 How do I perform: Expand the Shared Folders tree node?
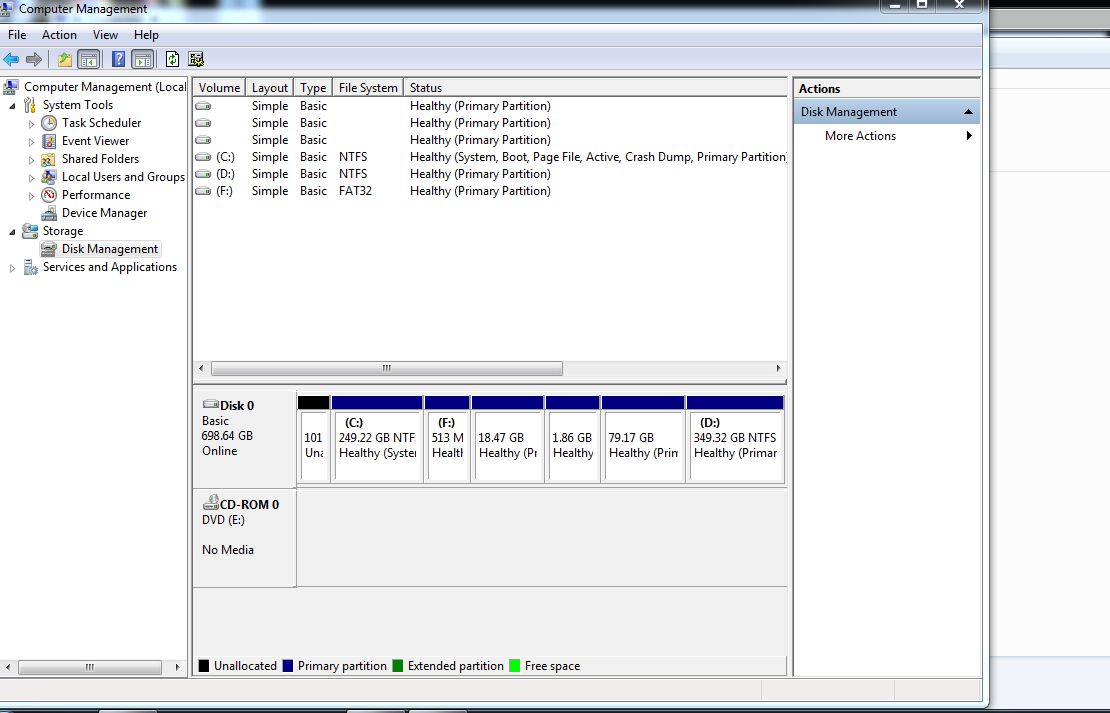click(x=32, y=159)
